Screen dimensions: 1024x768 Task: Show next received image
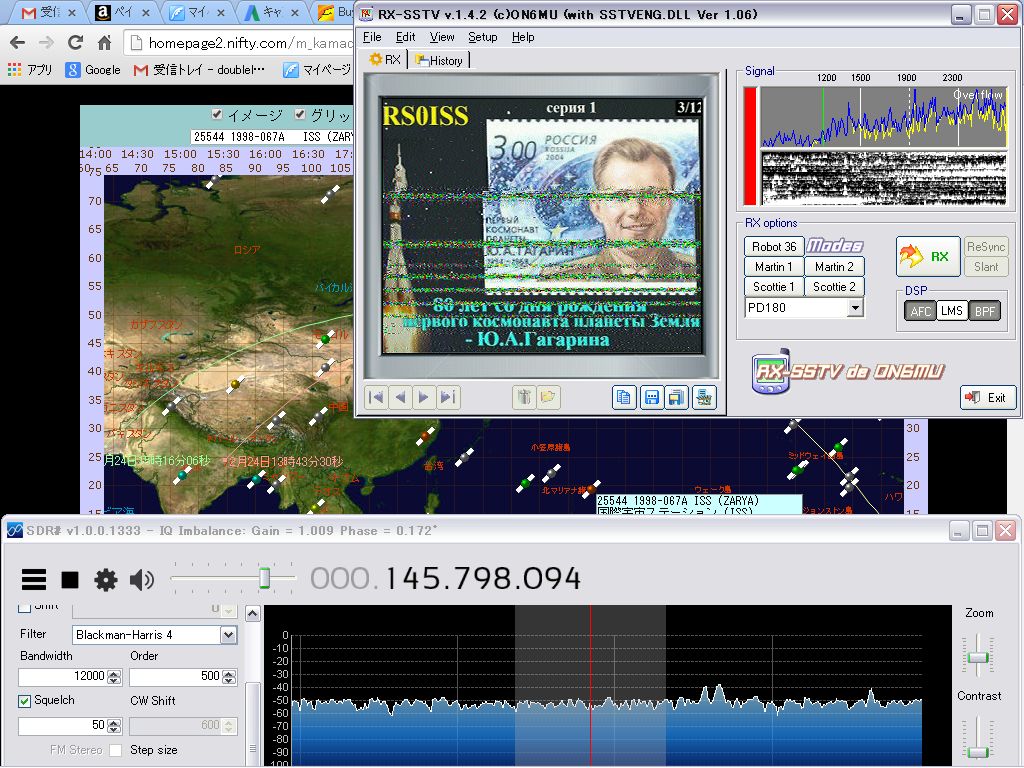tap(424, 397)
